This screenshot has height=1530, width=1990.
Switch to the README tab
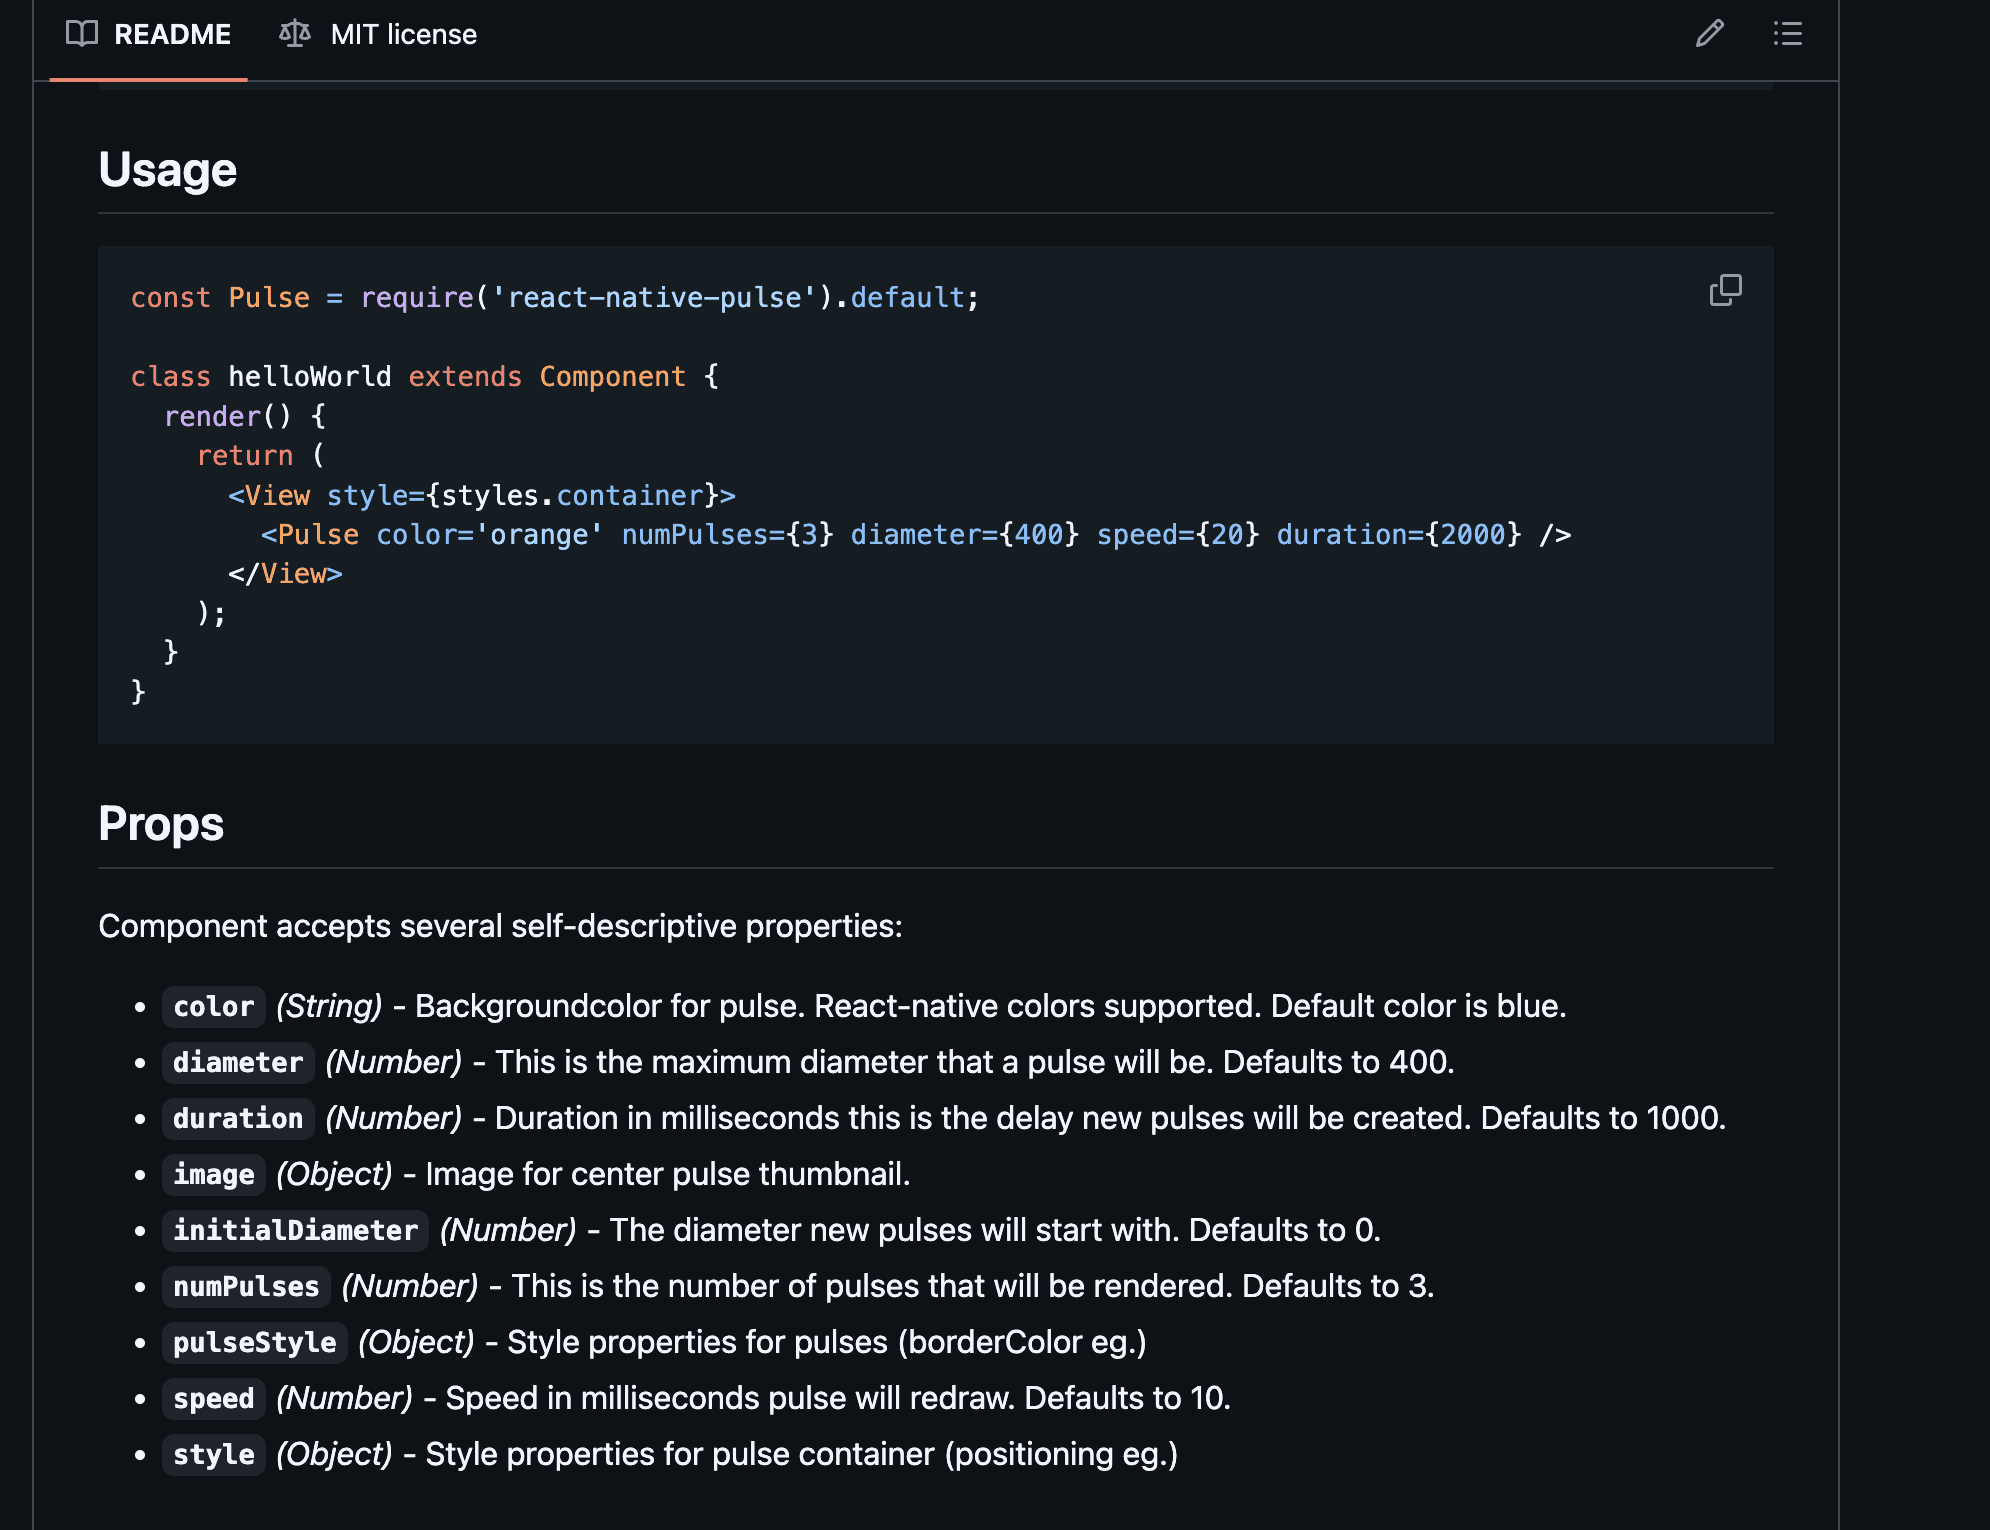click(172, 34)
